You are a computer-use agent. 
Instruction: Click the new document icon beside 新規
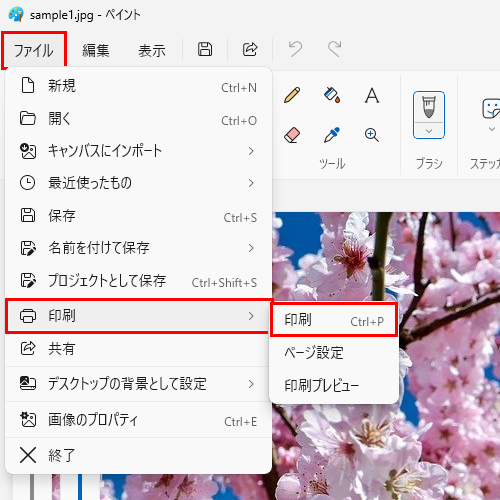28,85
